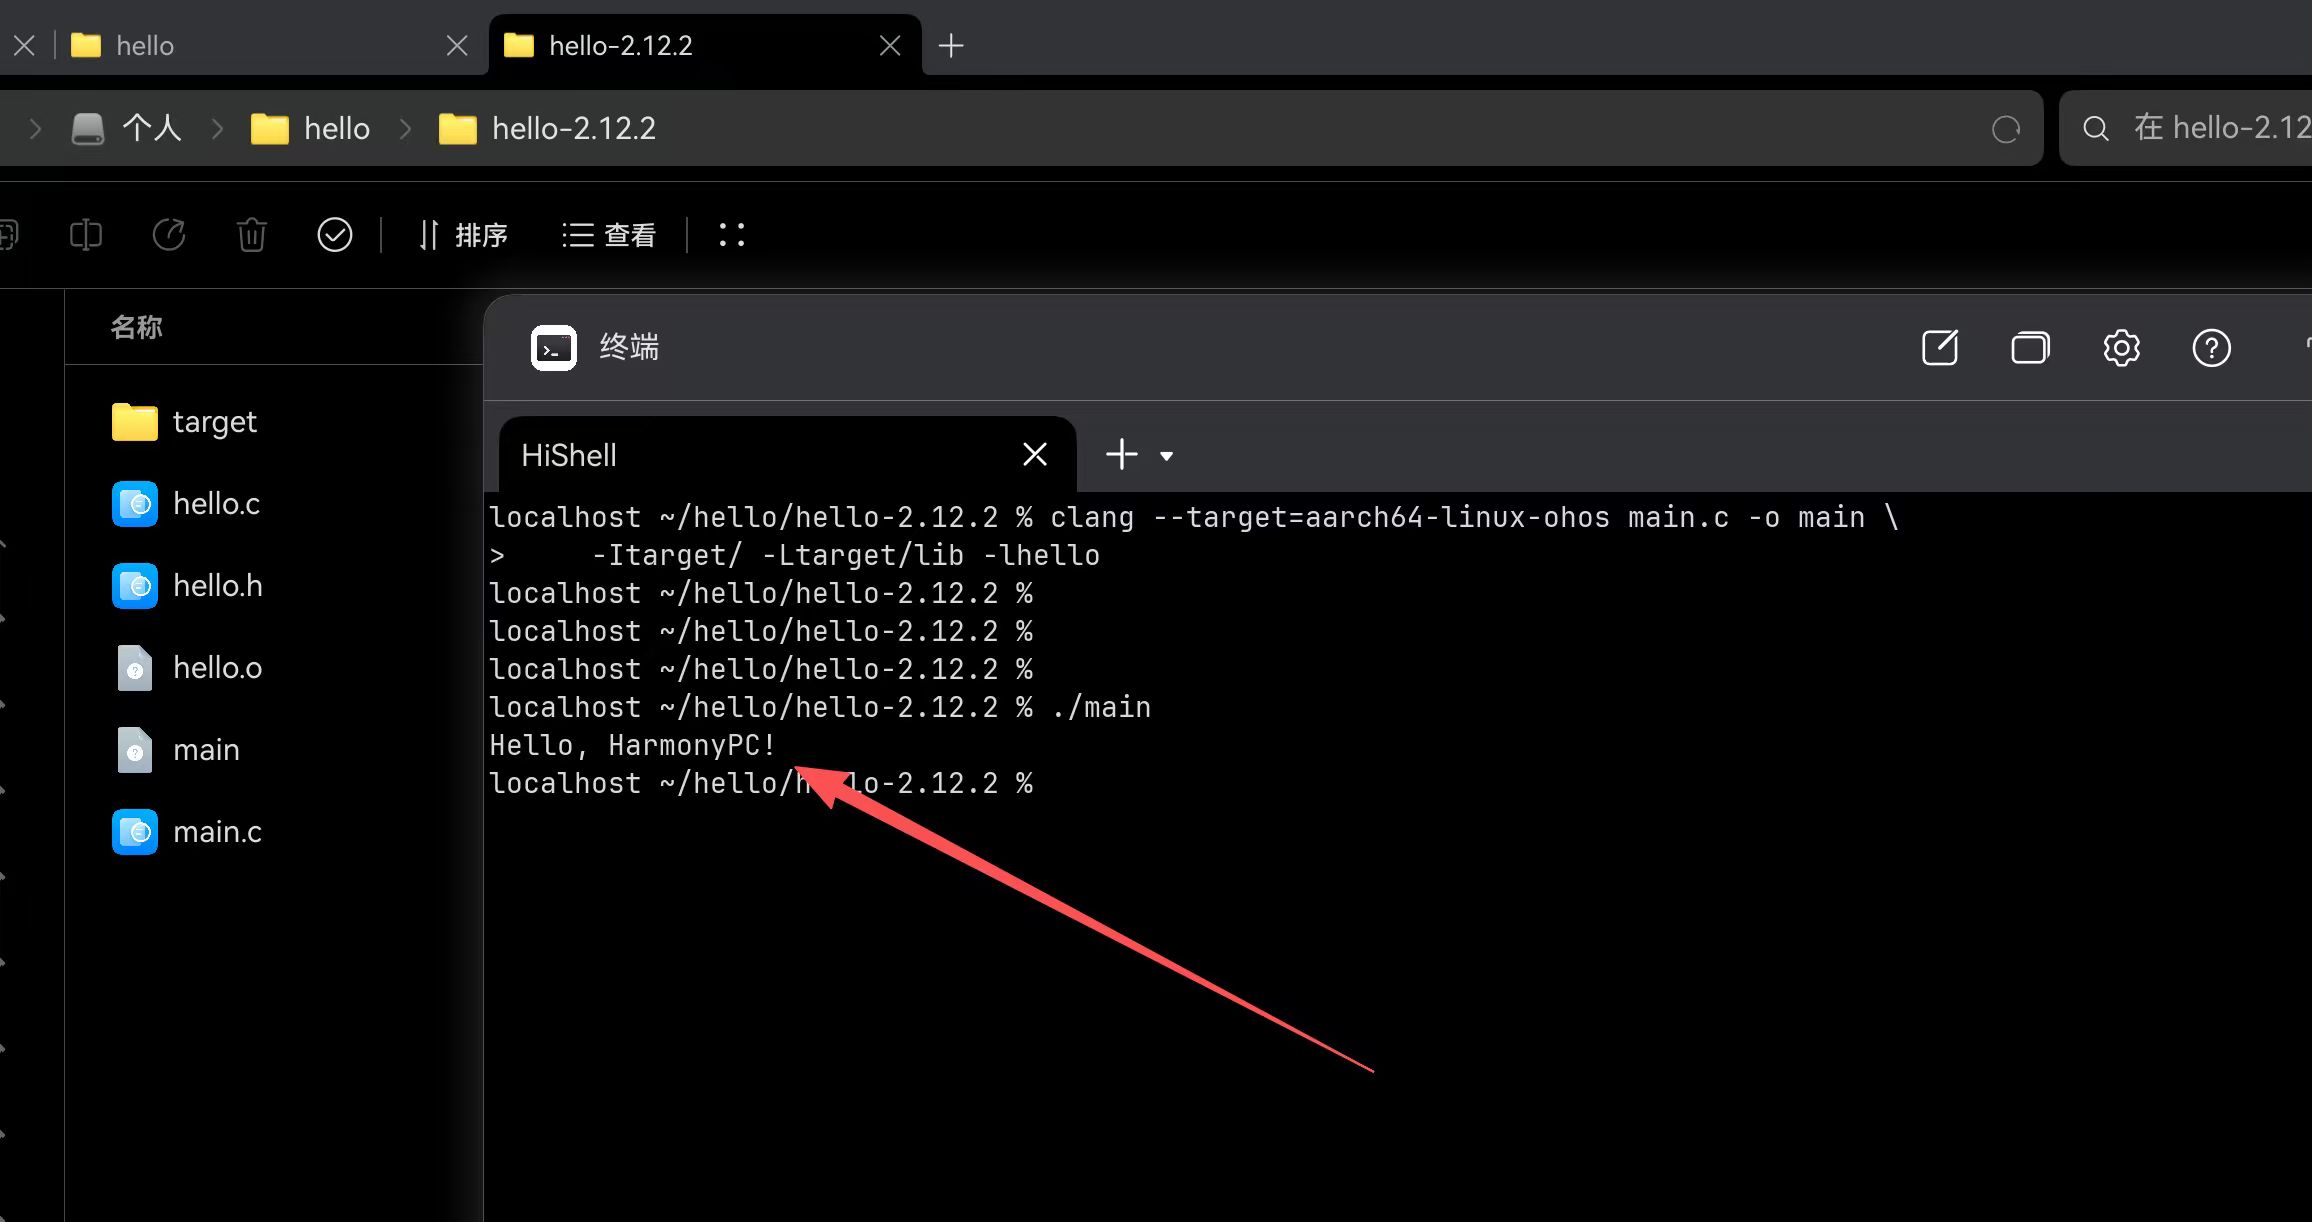The width and height of the screenshot is (2312, 1222).
Task: Click the four-dots more options icon
Action: (732, 235)
